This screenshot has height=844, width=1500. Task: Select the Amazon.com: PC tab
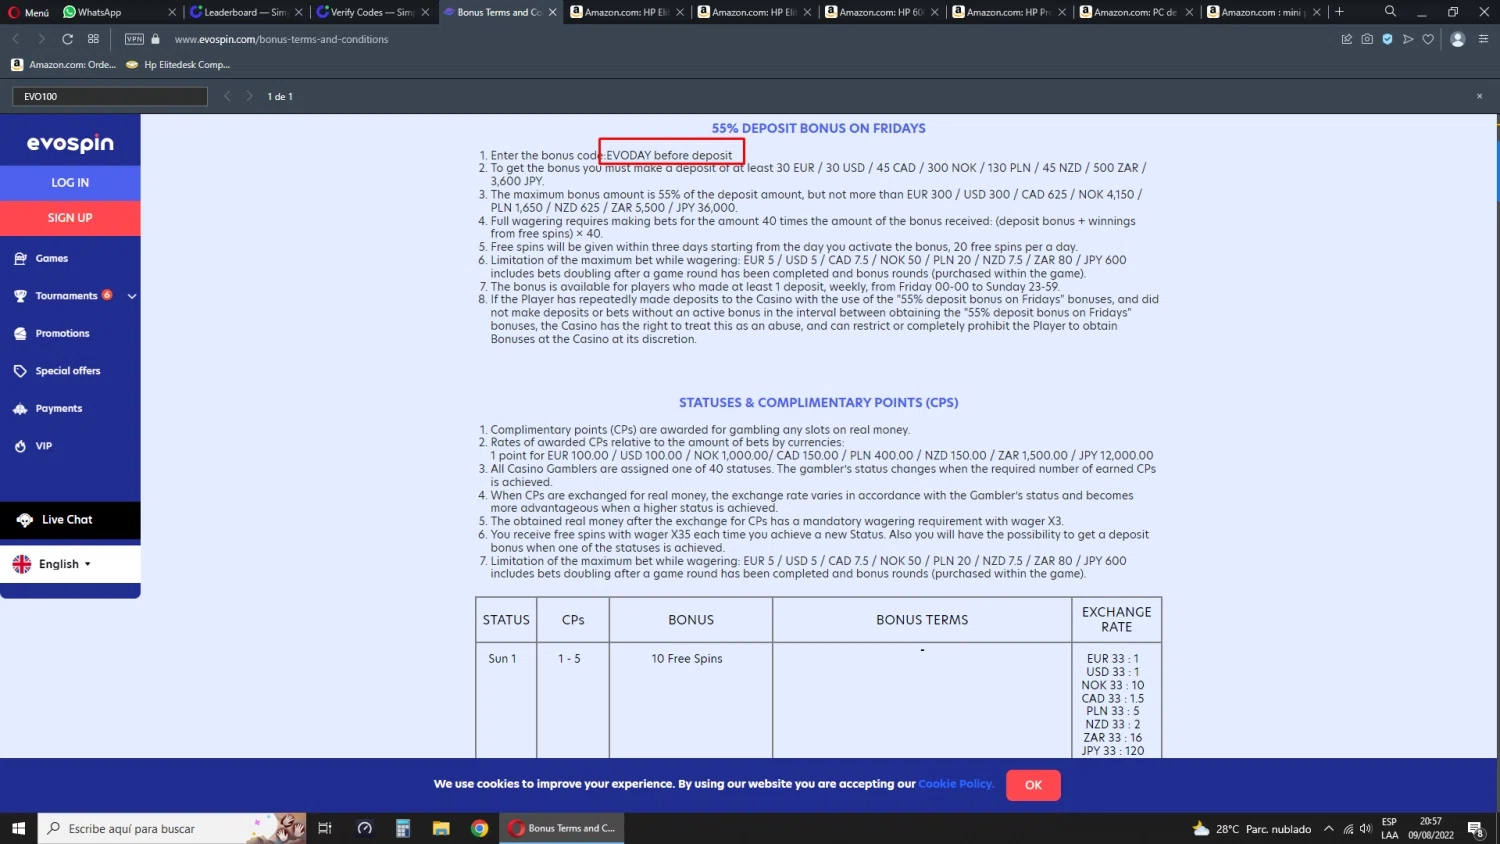point(1137,12)
